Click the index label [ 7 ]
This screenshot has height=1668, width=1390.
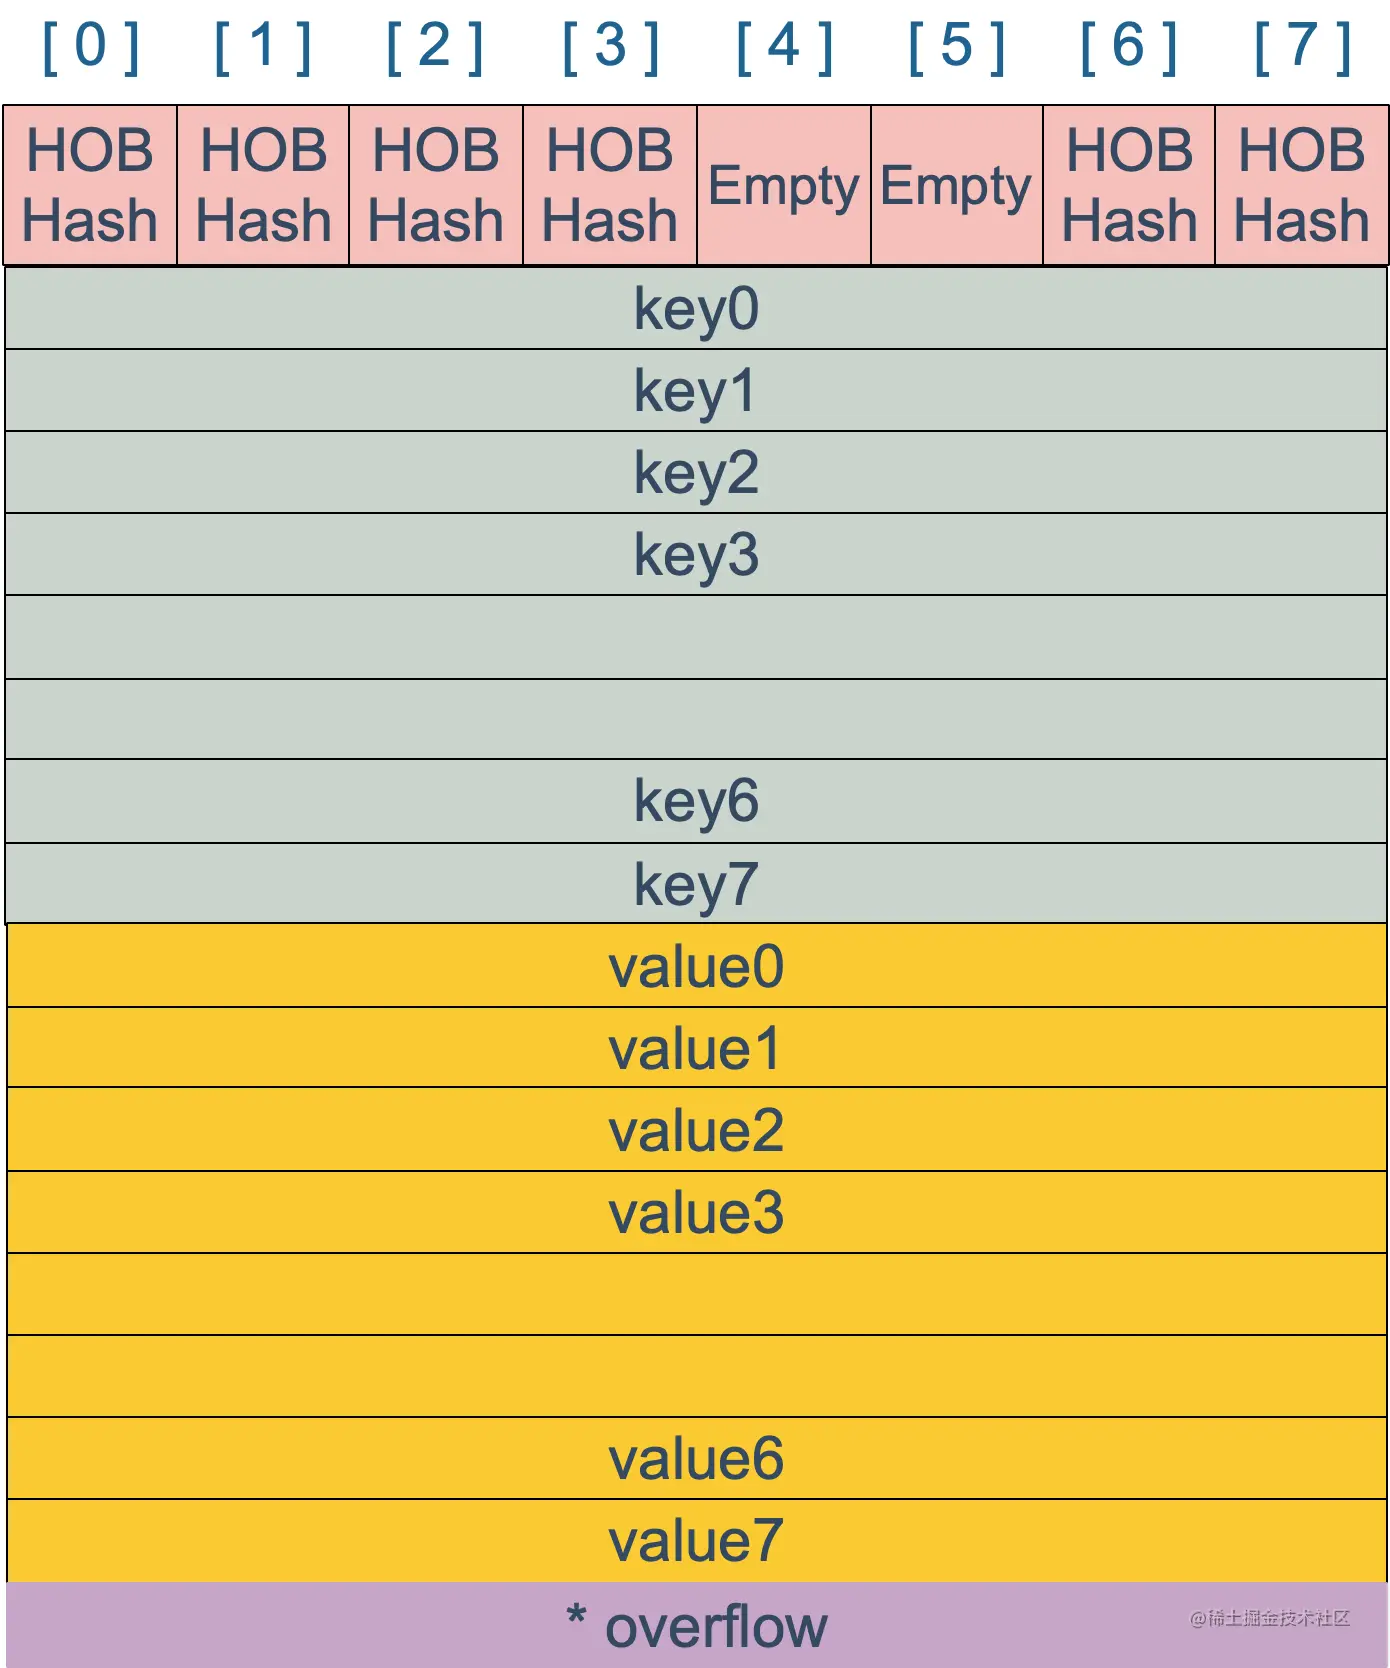pyautogui.click(x=1303, y=48)
